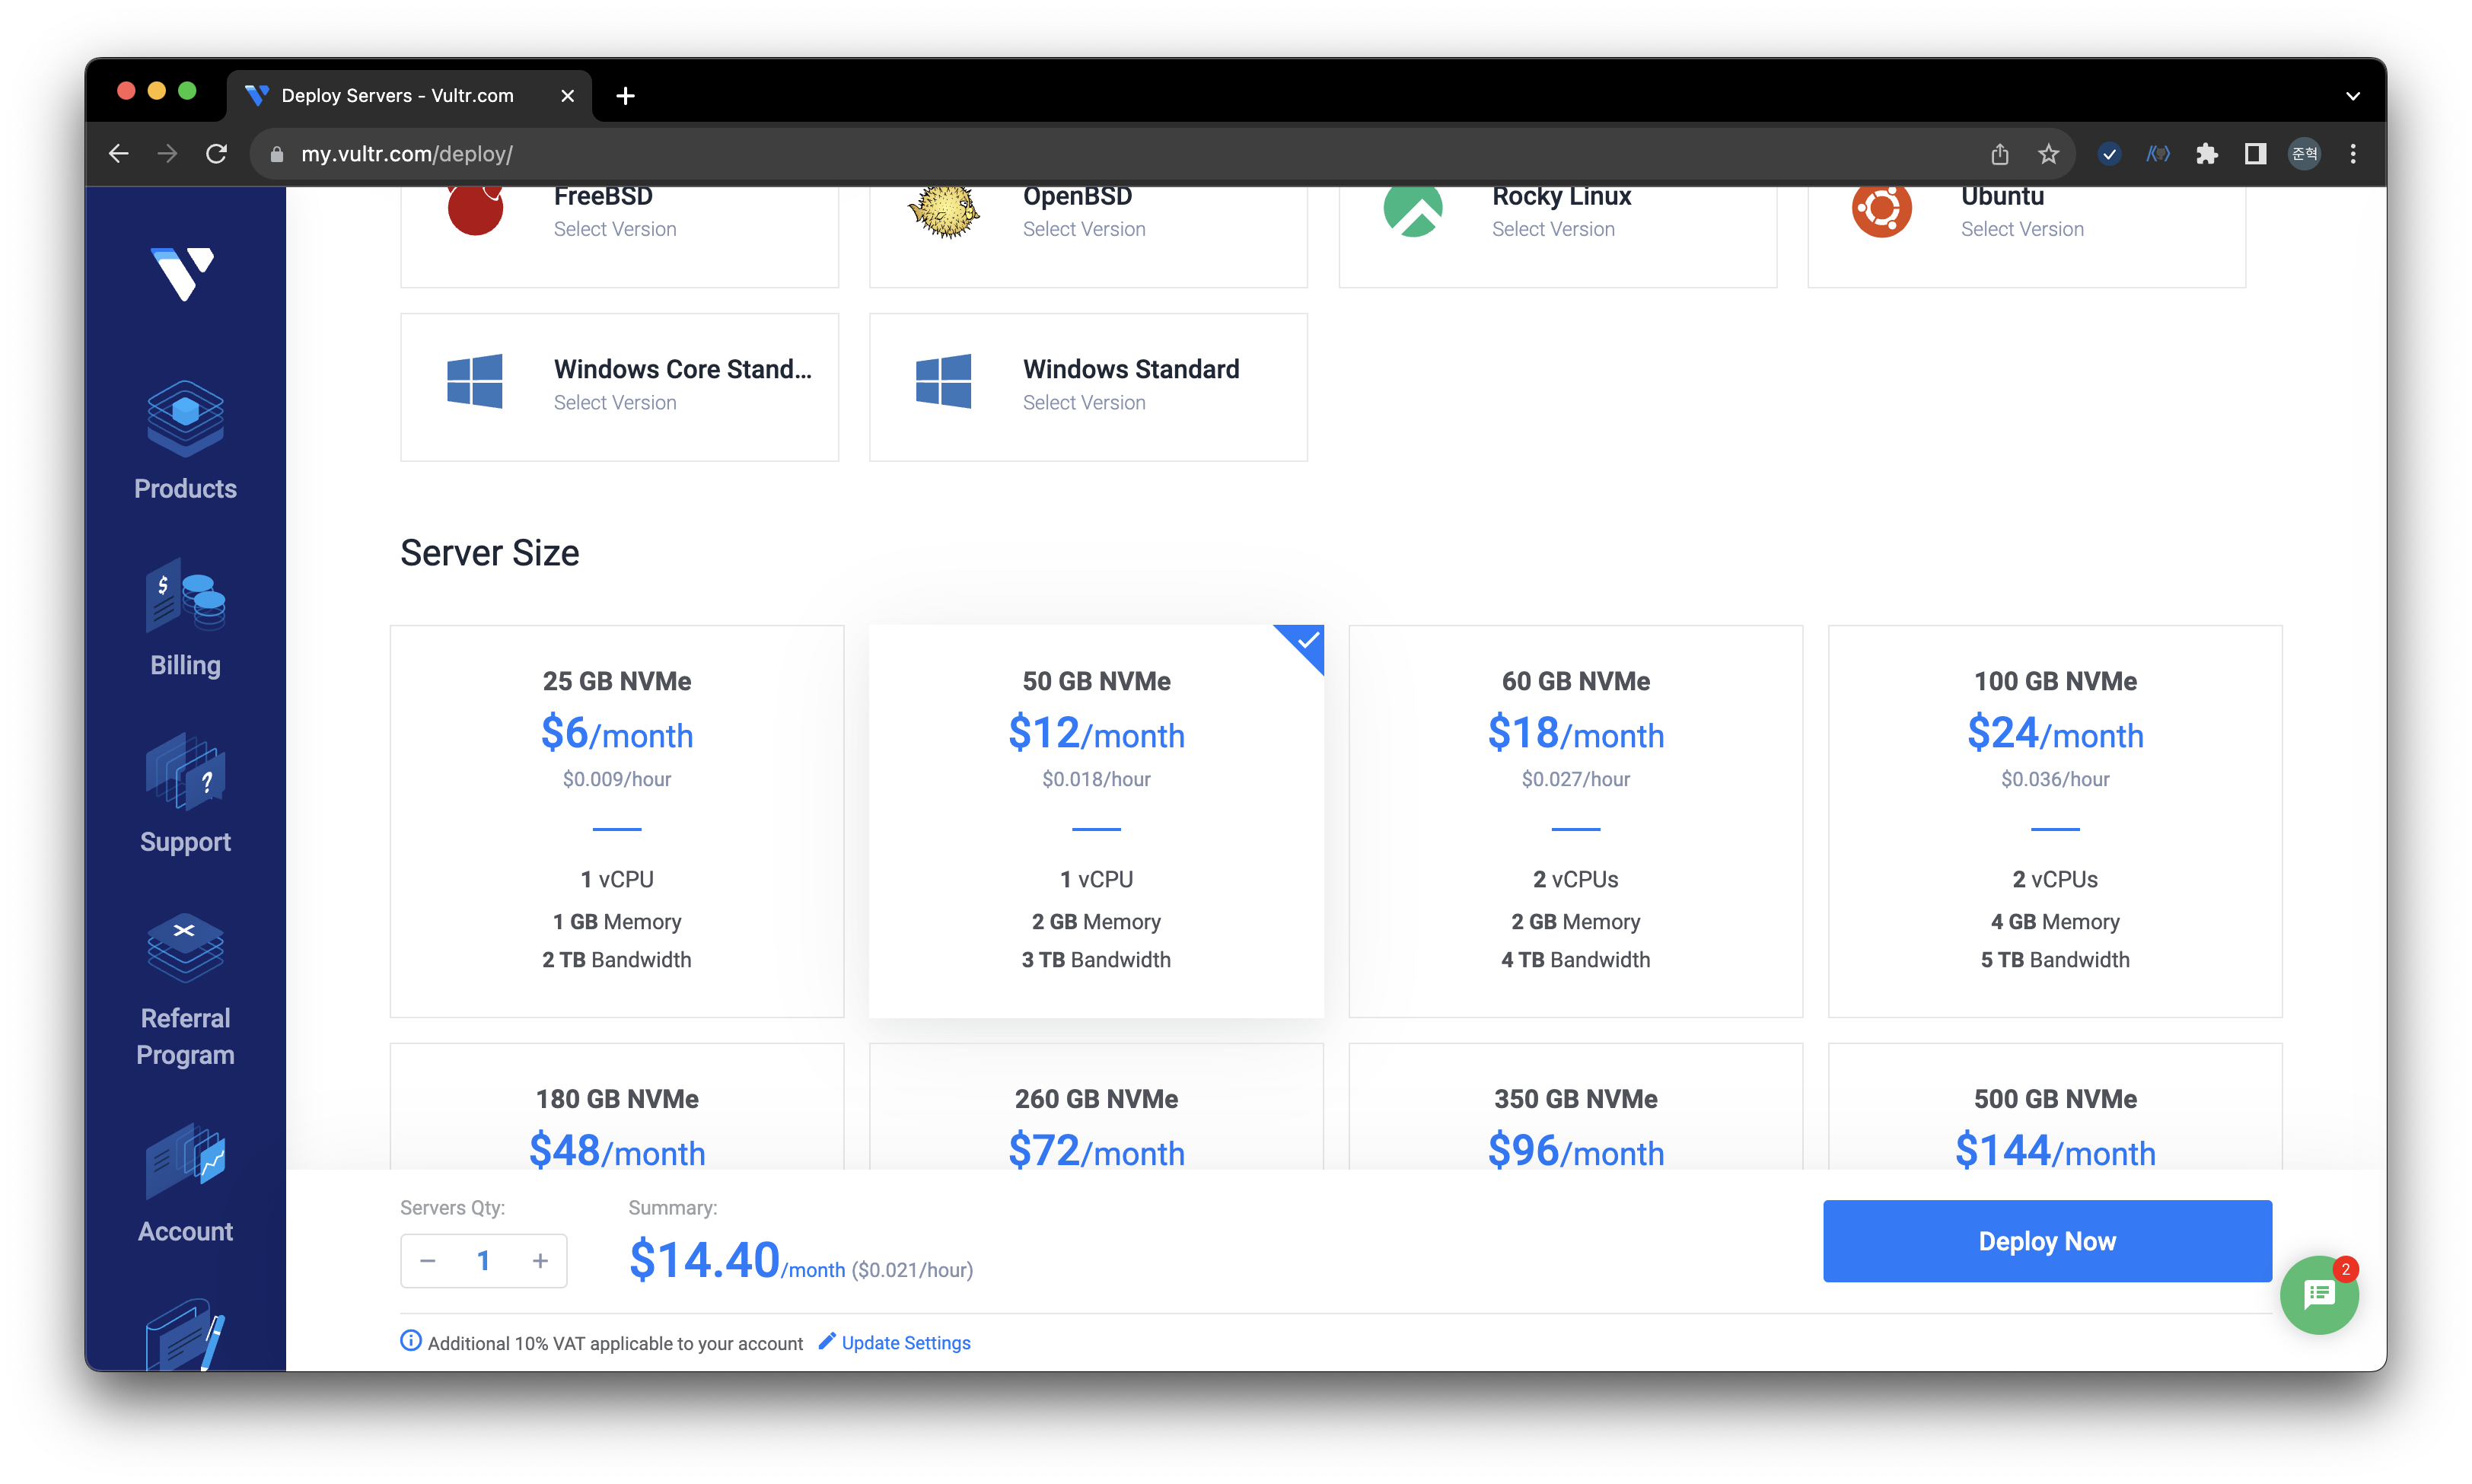The image size is (2472, 1484).
Task: Increase servers quantity with plus button
Action: [540, 1260]
